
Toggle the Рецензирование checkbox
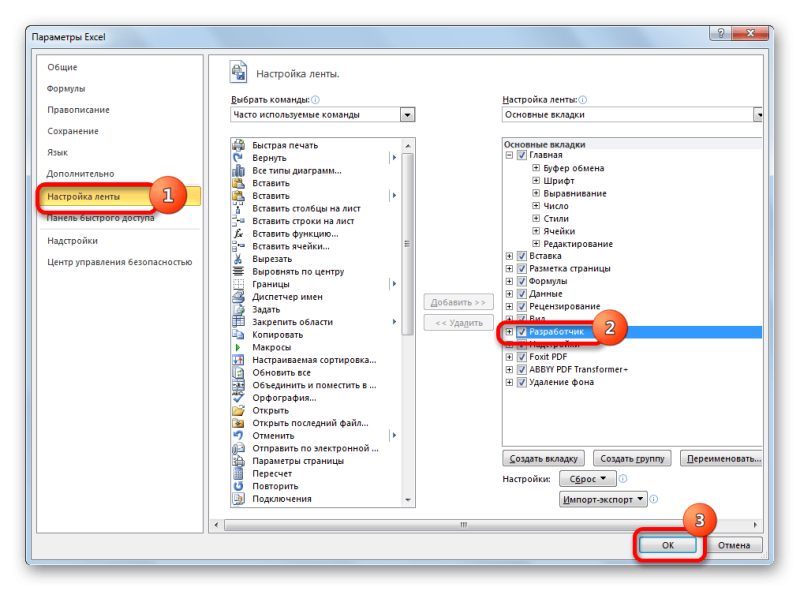[521, 306]
